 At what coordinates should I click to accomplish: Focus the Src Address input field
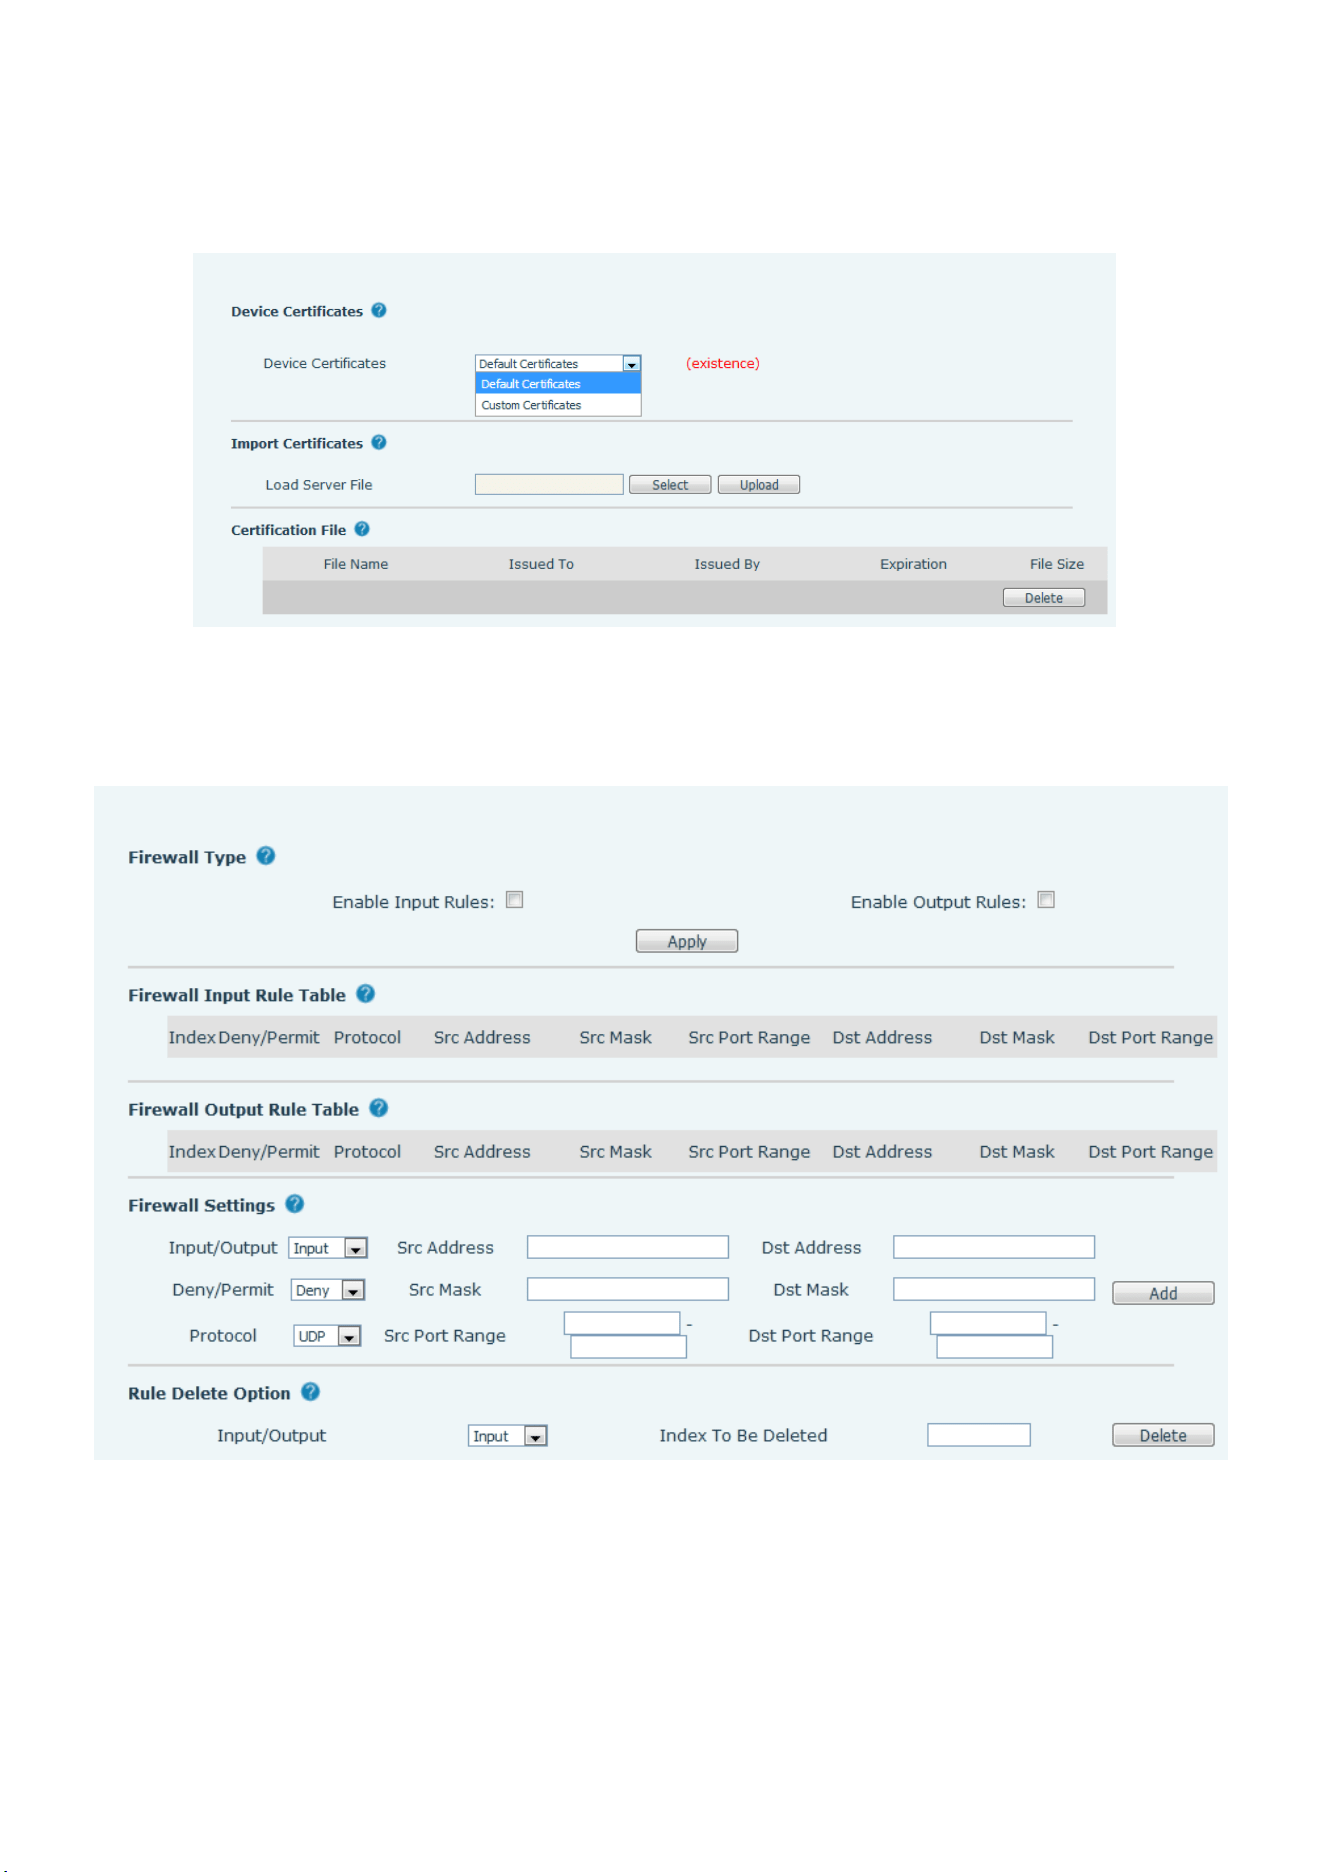click(628, 1247)
